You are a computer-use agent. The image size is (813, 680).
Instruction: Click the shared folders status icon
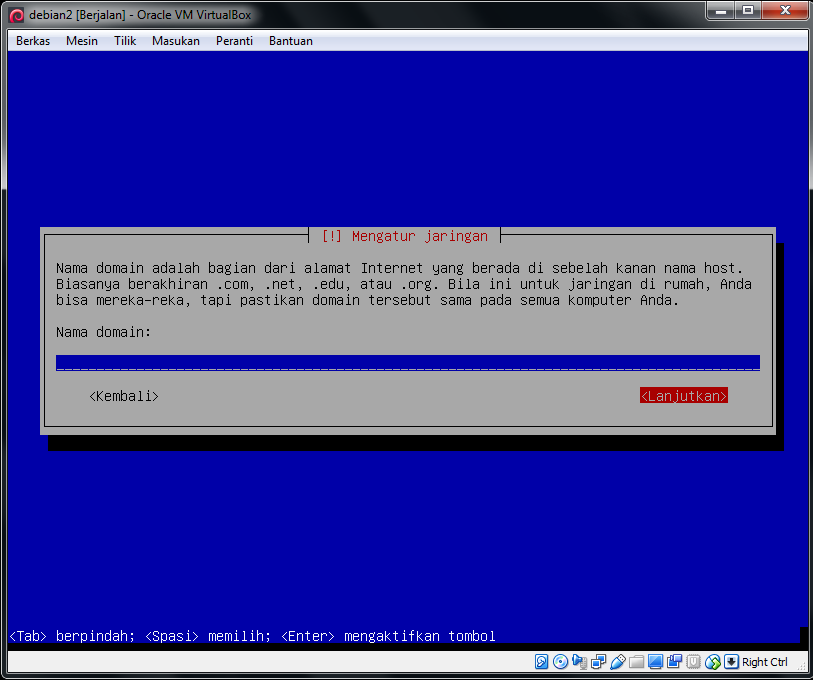(x=636, y=662)
